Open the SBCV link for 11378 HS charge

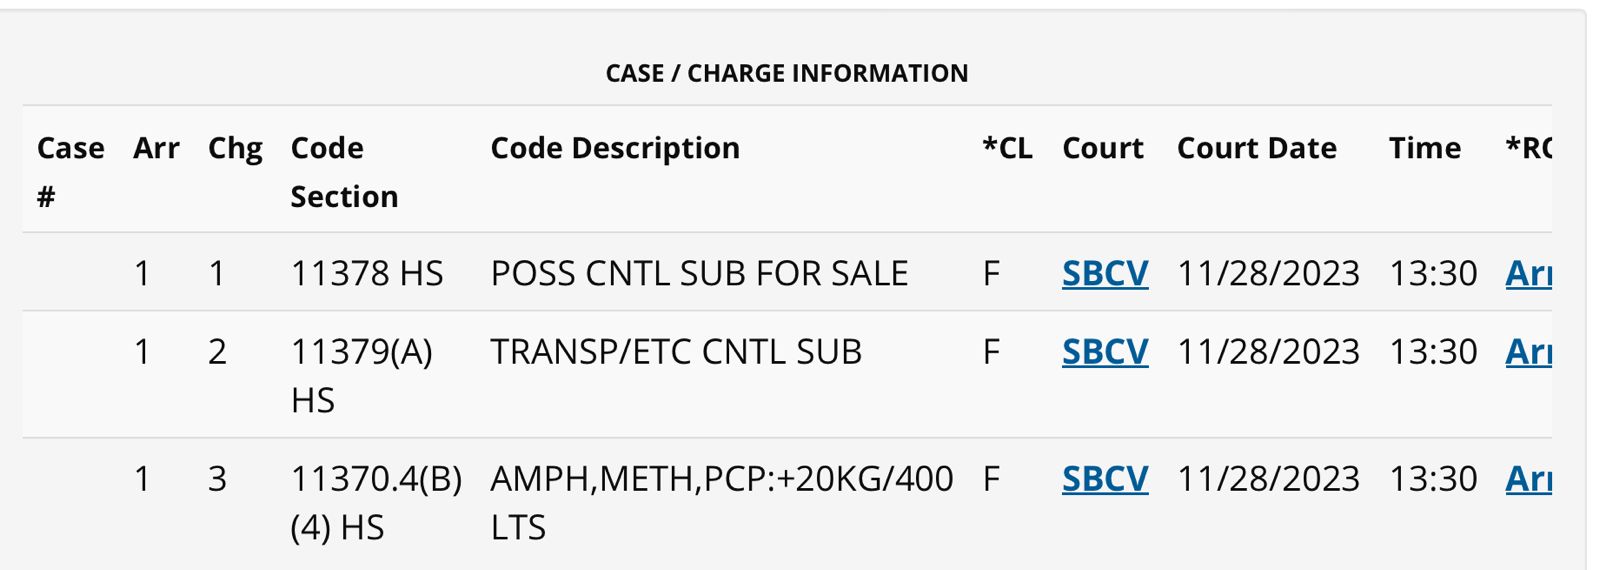point(1104,273)
